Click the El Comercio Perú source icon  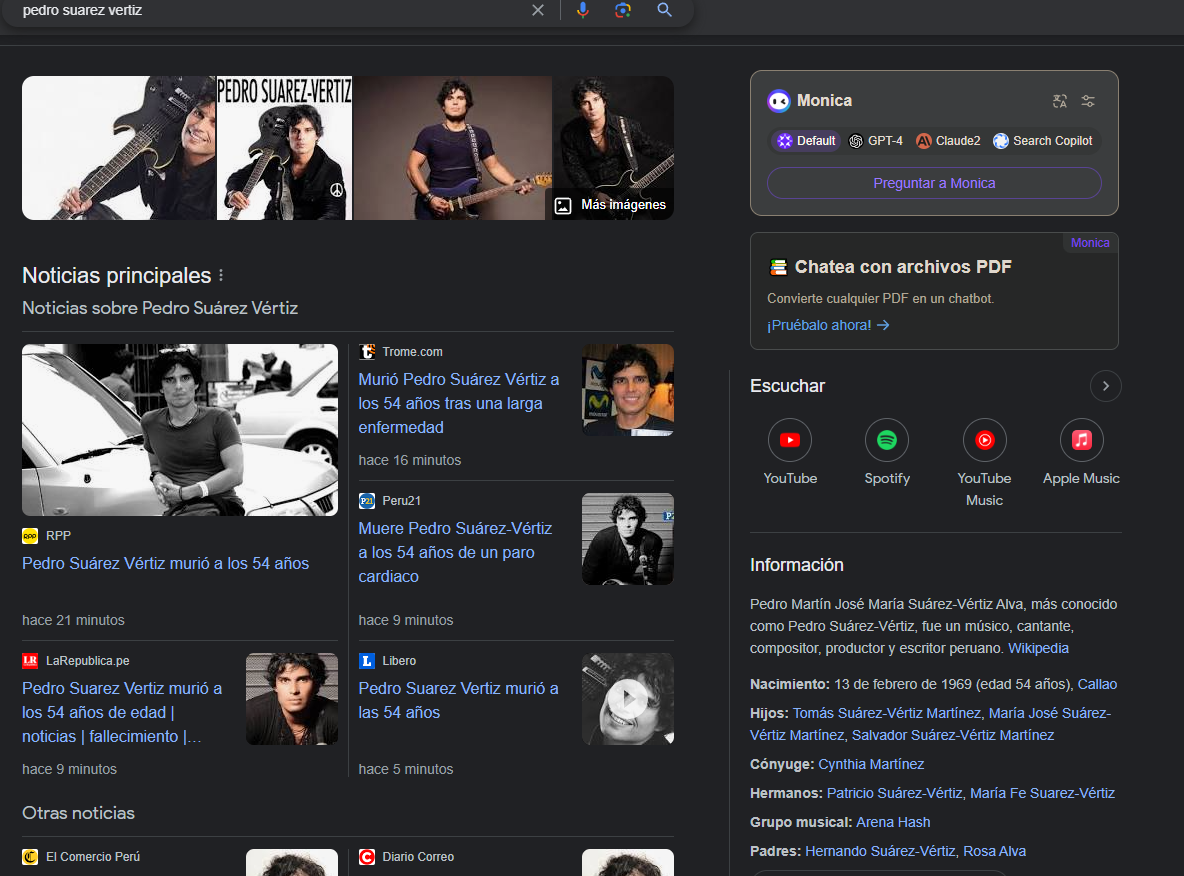pos(30,857)
